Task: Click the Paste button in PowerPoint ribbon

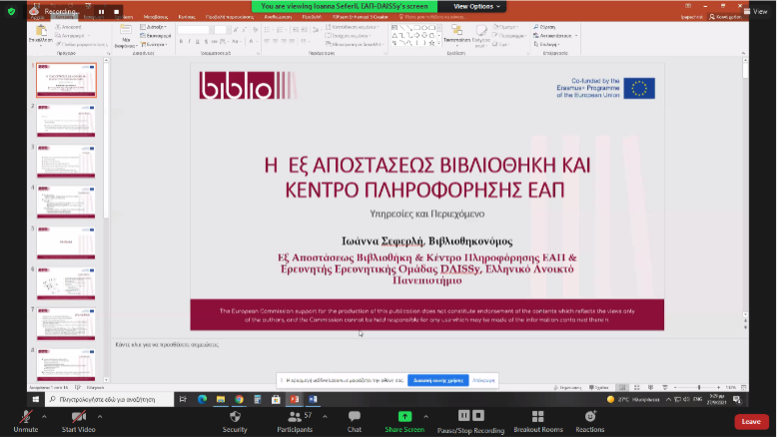Action: (x=41, y=35)
